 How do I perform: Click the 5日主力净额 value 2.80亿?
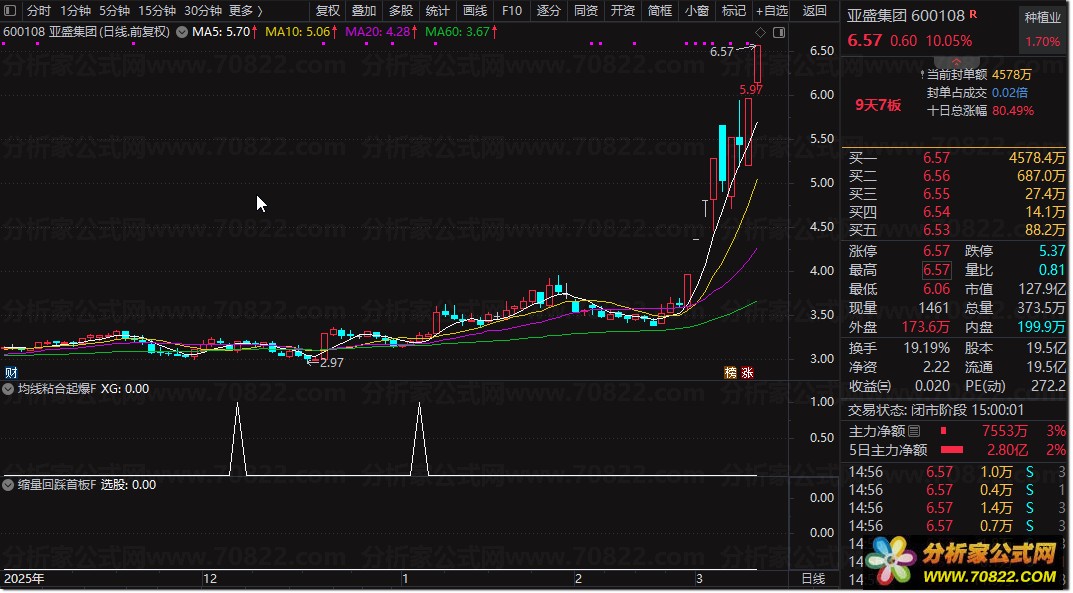(1007, 450)
